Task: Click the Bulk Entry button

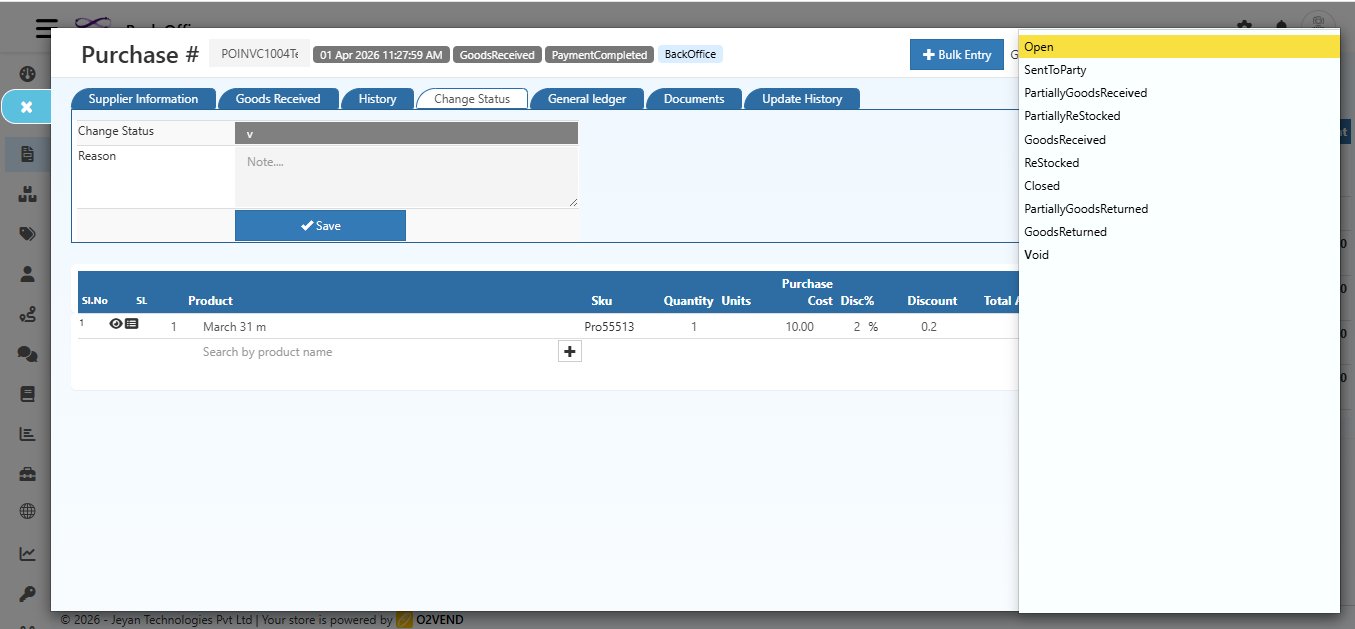Action: [956, 54]
